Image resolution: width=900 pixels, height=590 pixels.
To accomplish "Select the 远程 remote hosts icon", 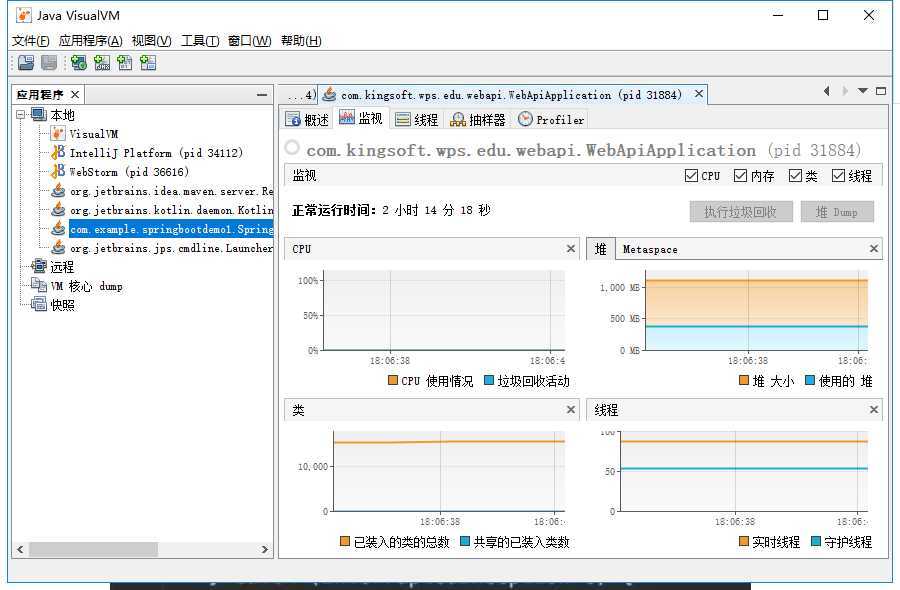I will pos(38,266).
